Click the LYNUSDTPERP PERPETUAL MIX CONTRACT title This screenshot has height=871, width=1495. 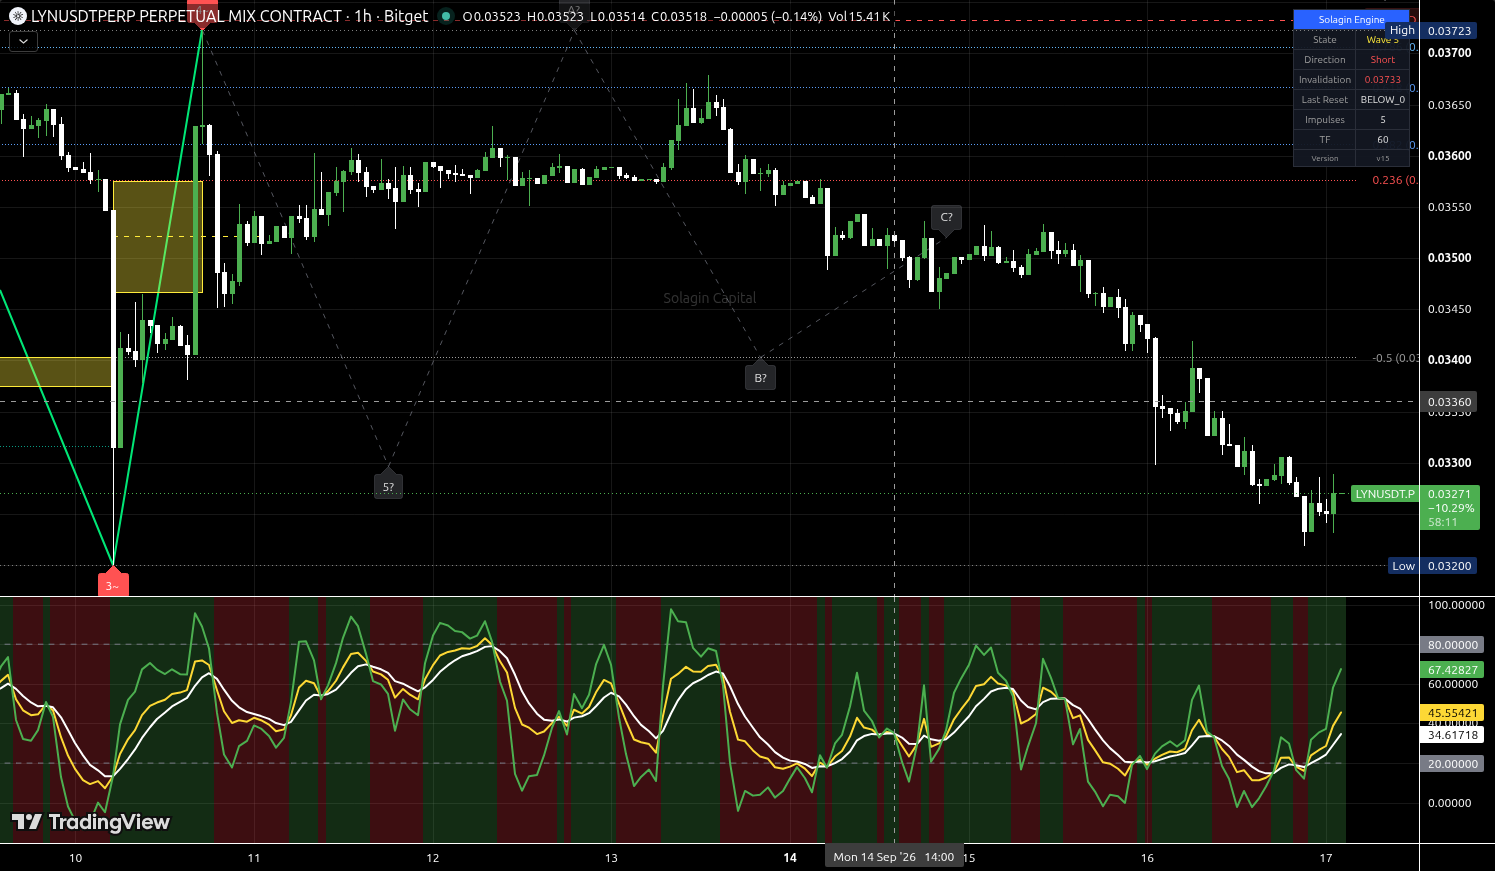(186, 16)
